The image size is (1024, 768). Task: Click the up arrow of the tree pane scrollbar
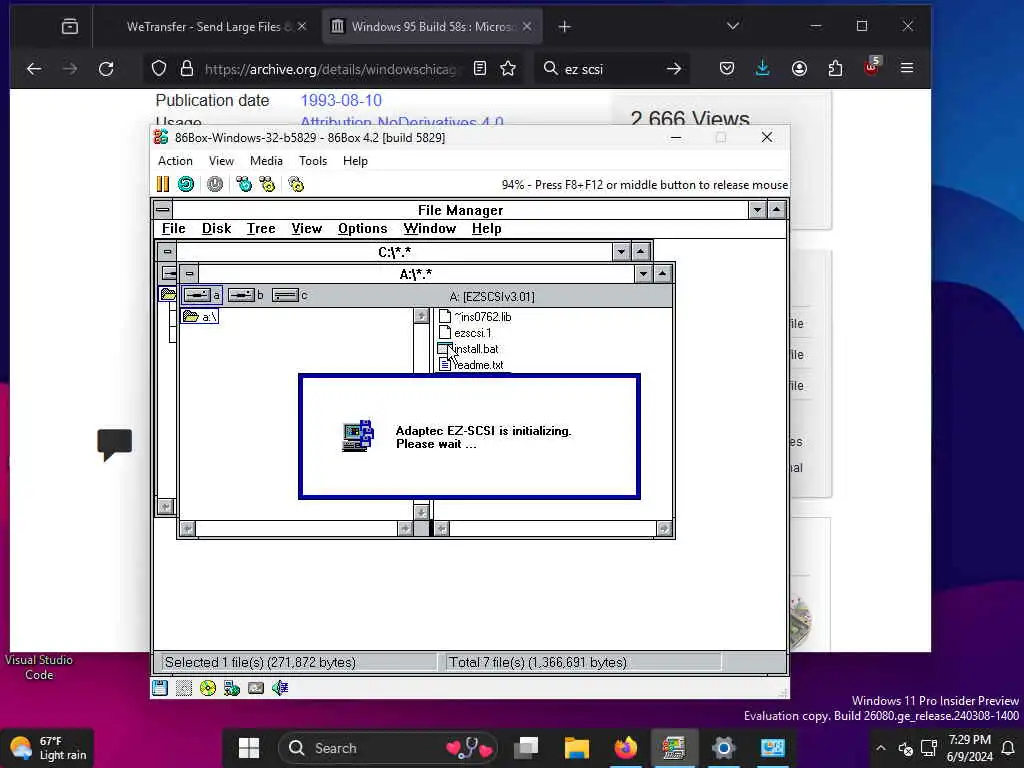tap(421, 316)
